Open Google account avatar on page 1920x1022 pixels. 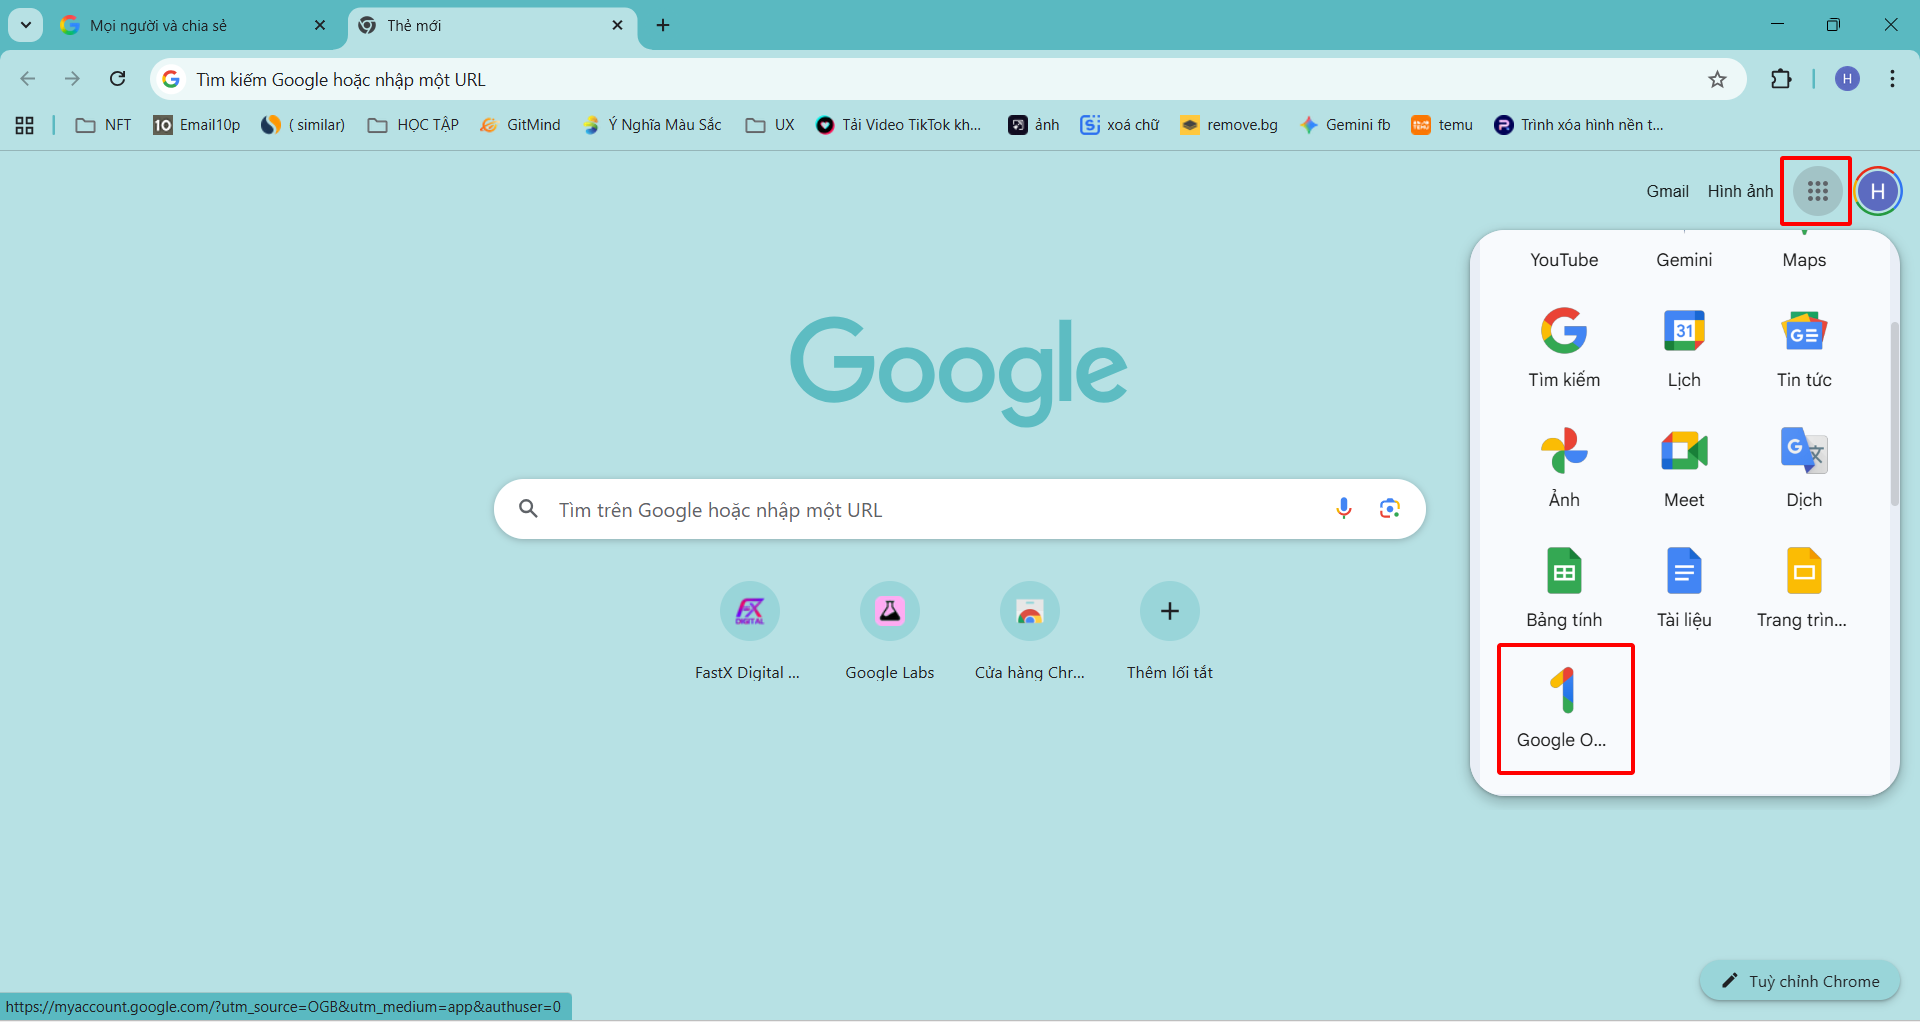coord(1877,191)
